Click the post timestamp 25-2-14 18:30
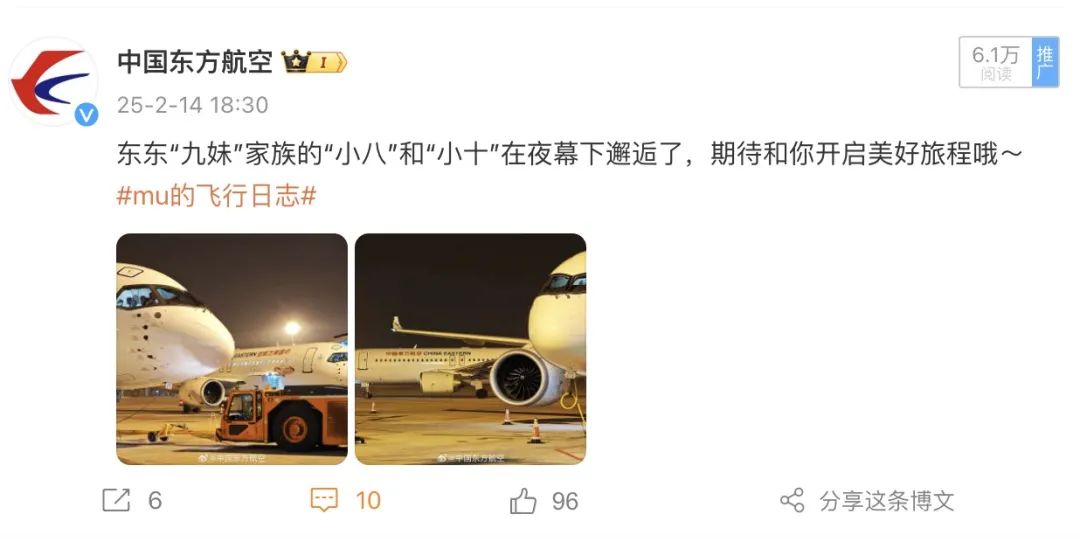The width and height of the screenshot is (1080, 542). click(192, 105)
